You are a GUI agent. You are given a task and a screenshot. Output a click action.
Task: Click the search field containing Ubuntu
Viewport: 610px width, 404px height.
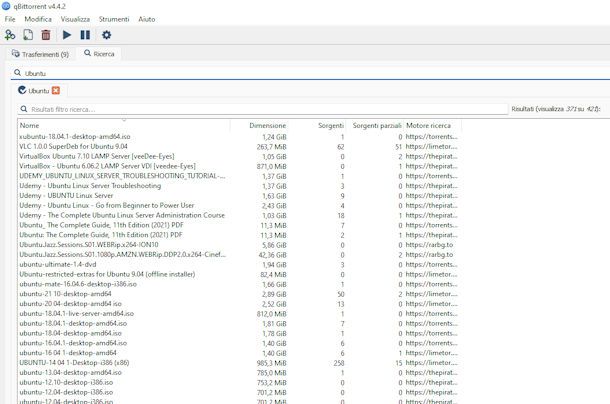[311, 73]
